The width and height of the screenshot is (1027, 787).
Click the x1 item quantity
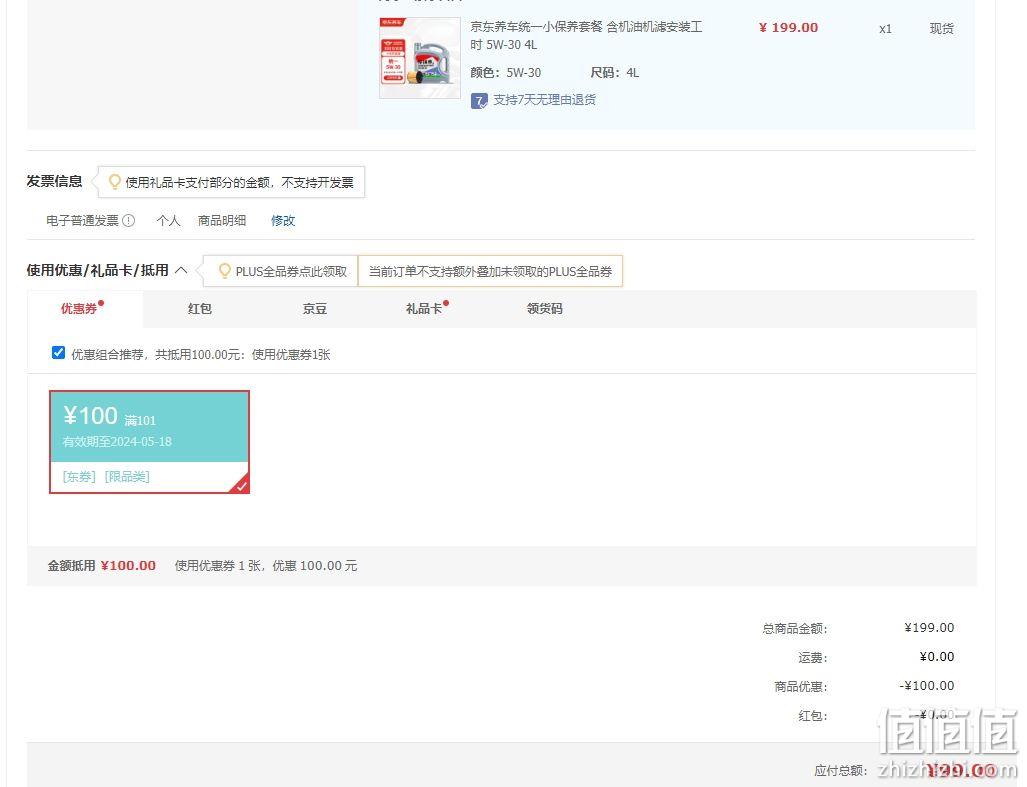[x=885, y=29]
